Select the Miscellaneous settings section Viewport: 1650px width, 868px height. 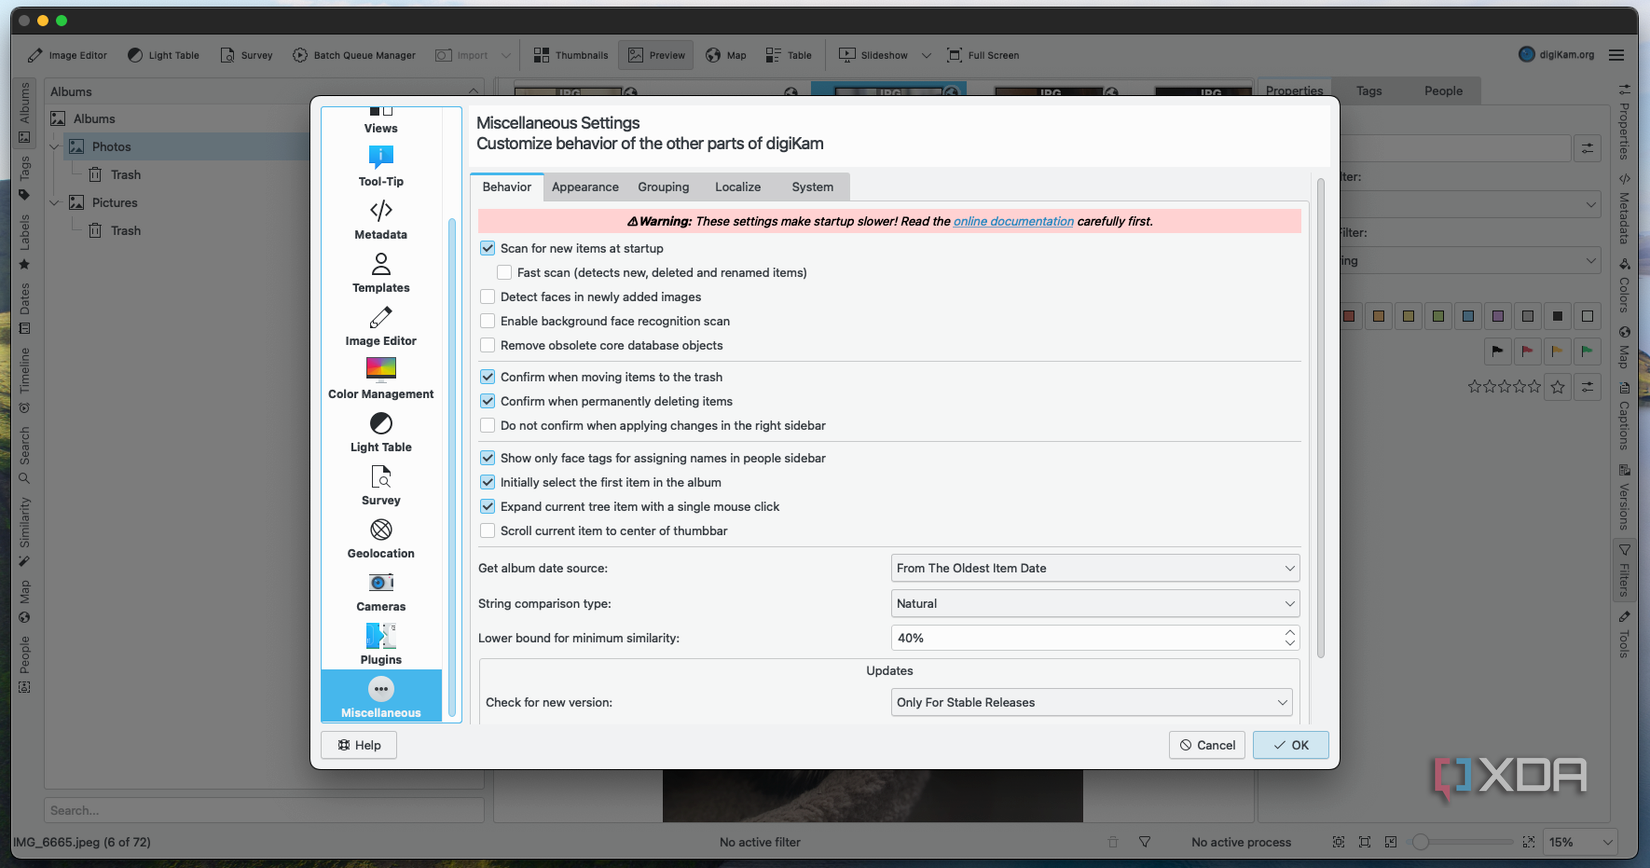(381, 696)
